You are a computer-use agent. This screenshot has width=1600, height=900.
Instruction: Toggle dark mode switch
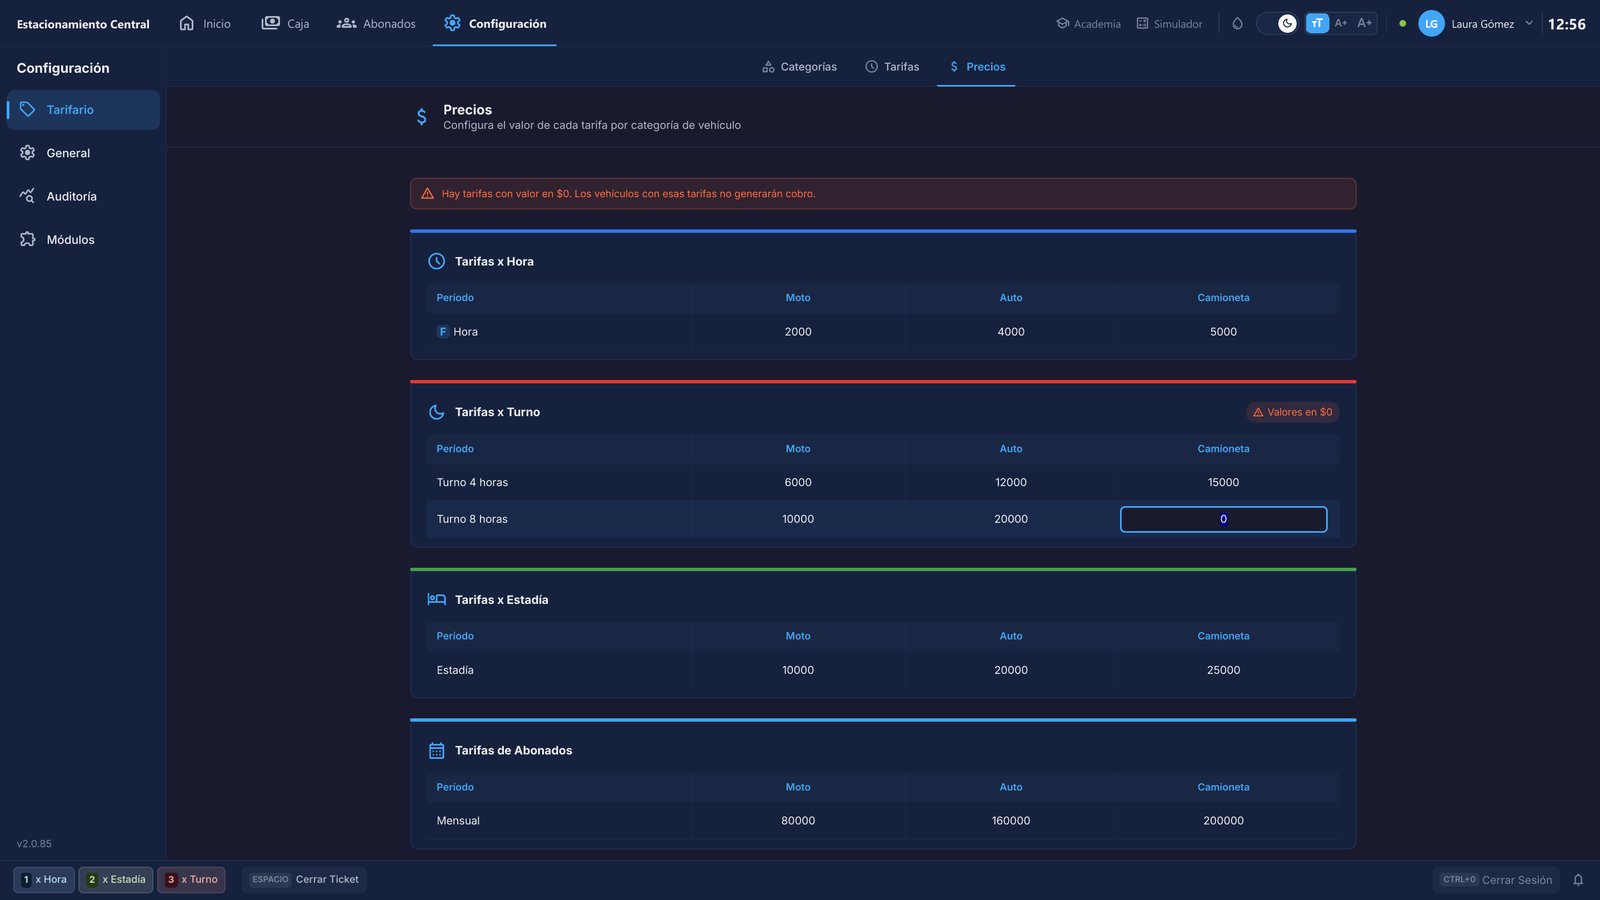pyautogui.click(x=1277, y=23)
